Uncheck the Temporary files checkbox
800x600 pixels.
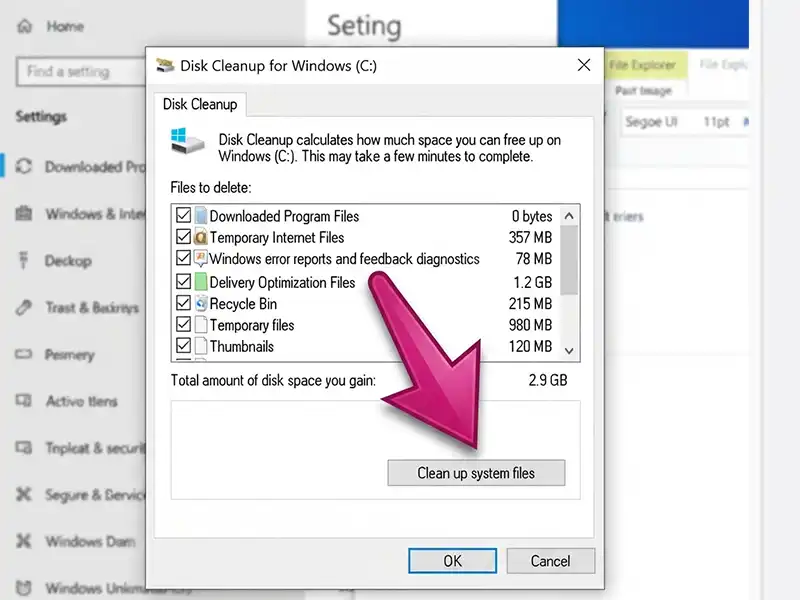tap(183, 324)
